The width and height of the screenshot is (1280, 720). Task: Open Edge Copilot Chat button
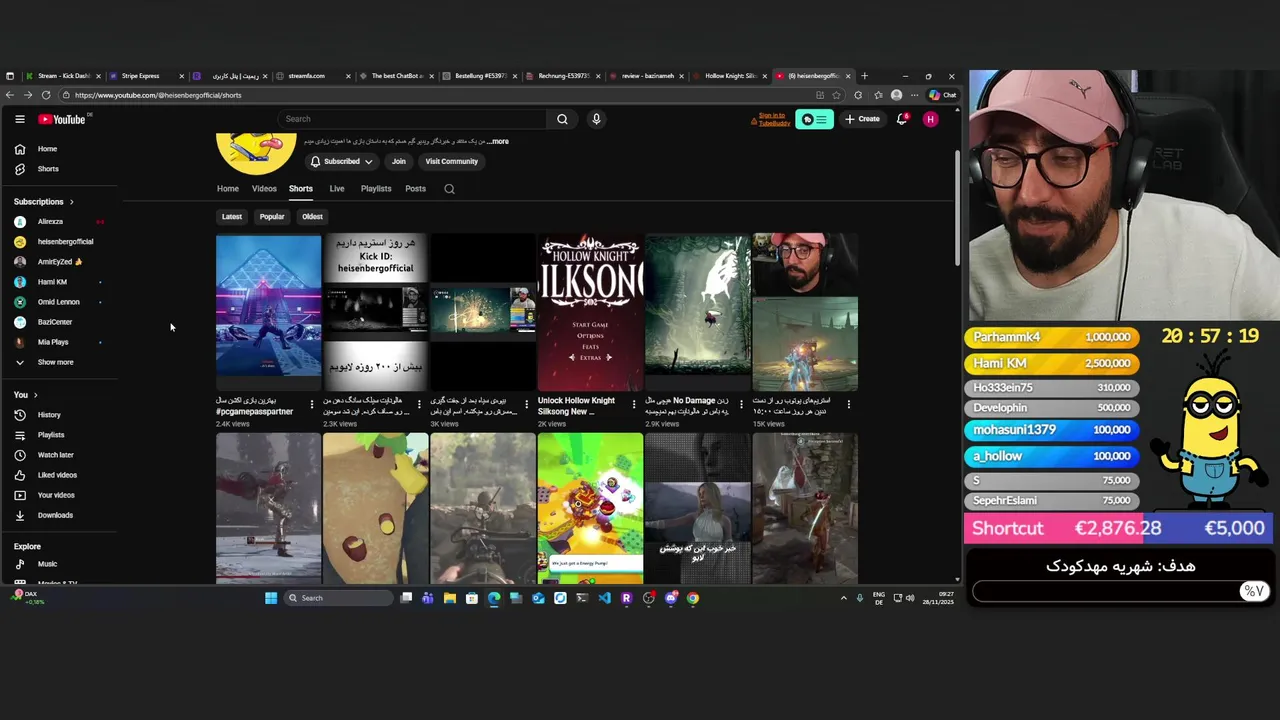(x=943, y=95)
